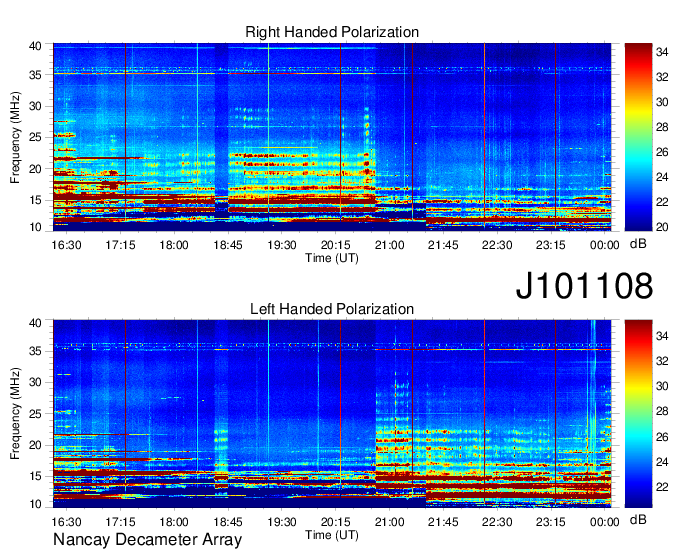Screen dimensions: 680x552
Task: Click the '16:30' tick label on top plot
Action: coord(66,245)
